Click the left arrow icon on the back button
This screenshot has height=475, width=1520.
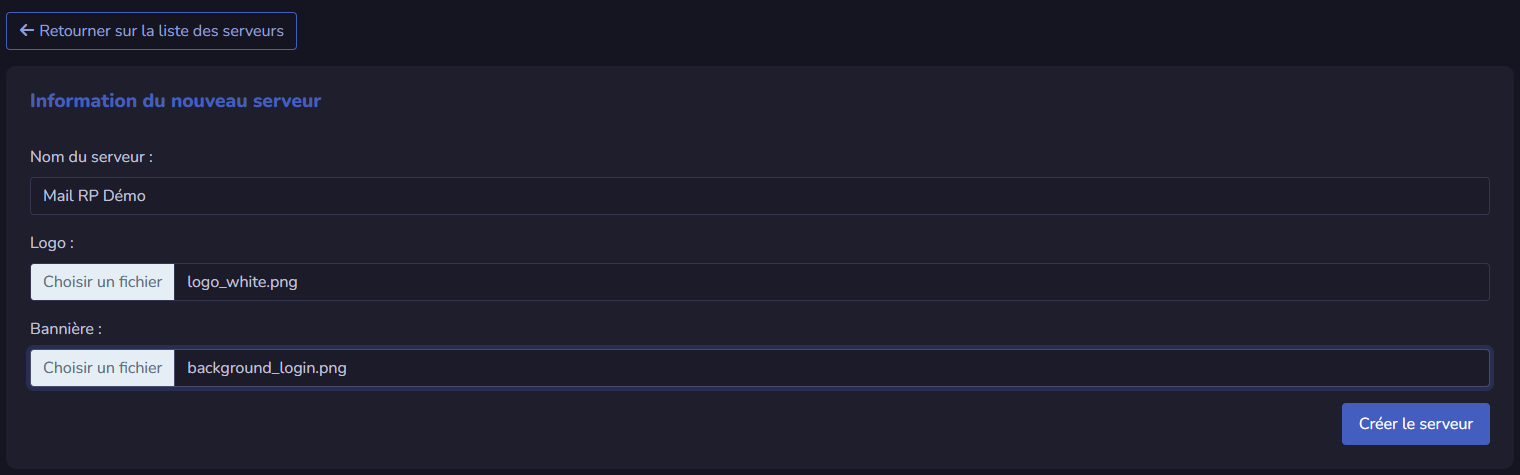click(27, 31)
